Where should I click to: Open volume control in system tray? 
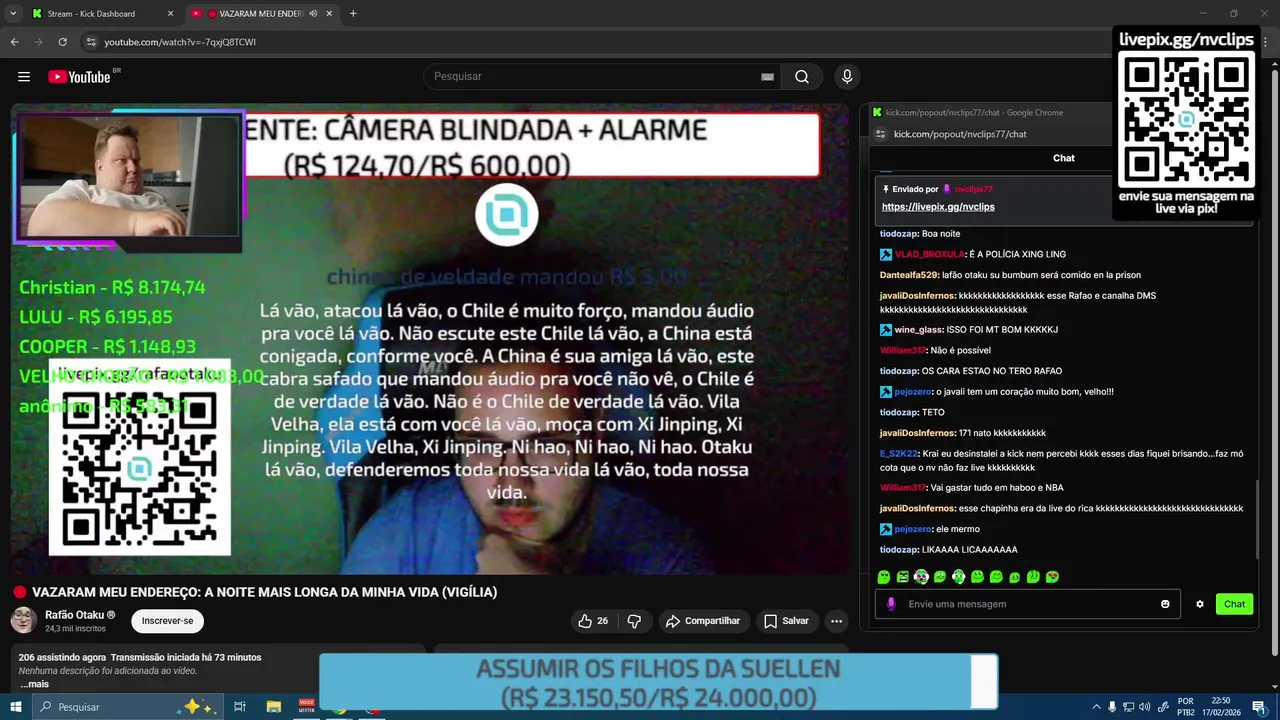[1144, 707]
